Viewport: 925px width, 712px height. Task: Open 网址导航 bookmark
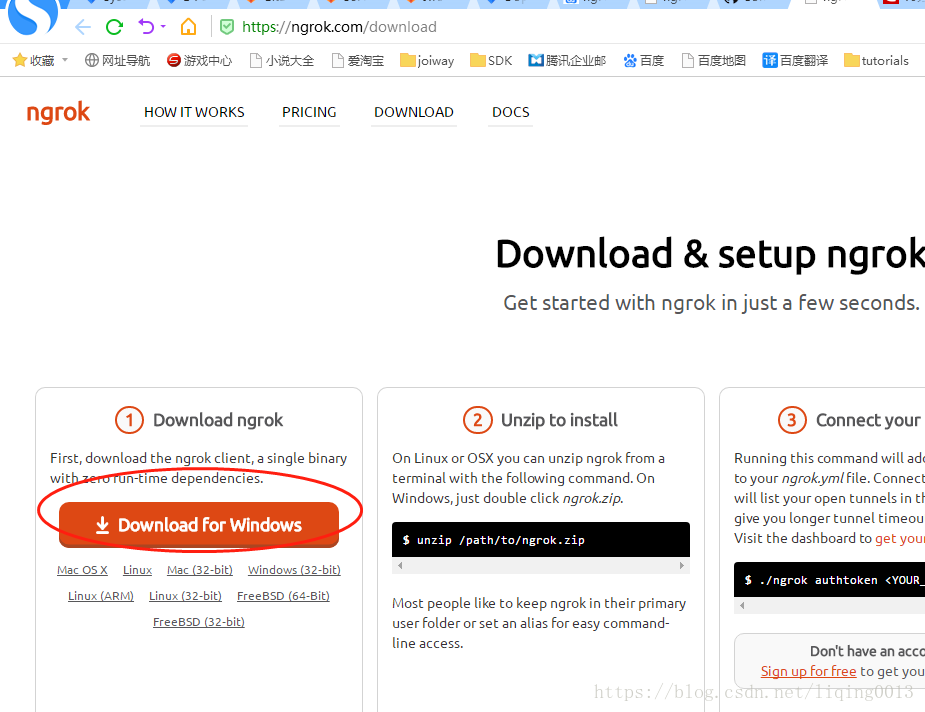[x=117, y=60]
